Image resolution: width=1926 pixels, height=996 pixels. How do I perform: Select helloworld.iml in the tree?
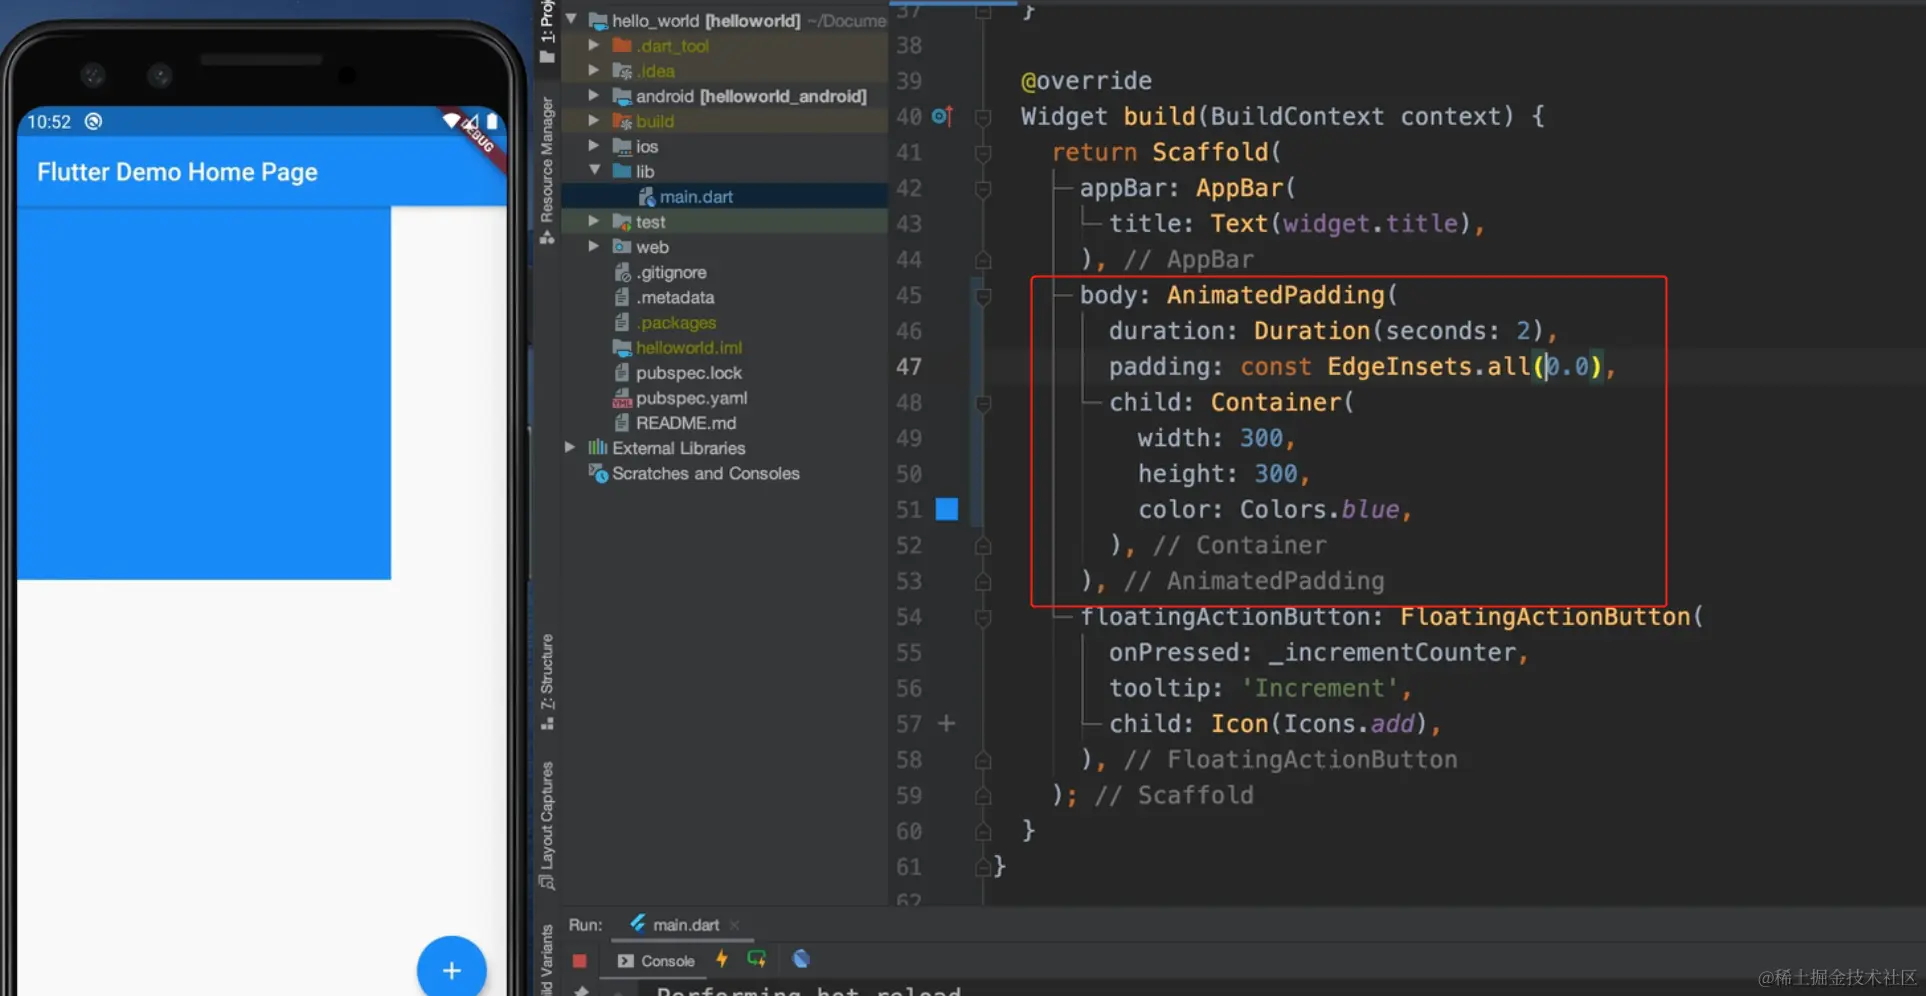click(689, 347)
